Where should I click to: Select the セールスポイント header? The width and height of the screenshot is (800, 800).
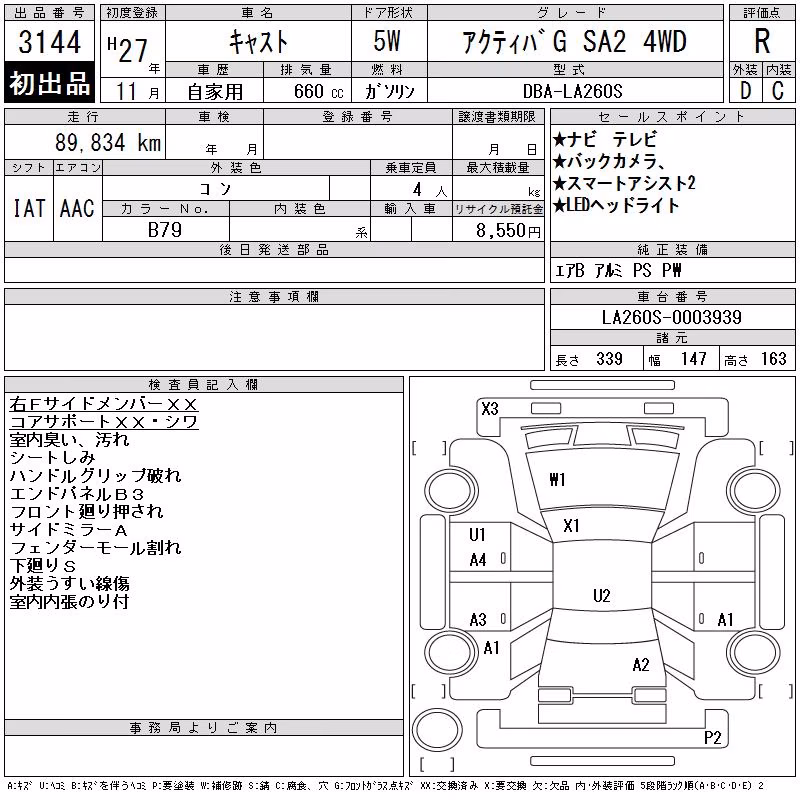click(x=672, y=117)
